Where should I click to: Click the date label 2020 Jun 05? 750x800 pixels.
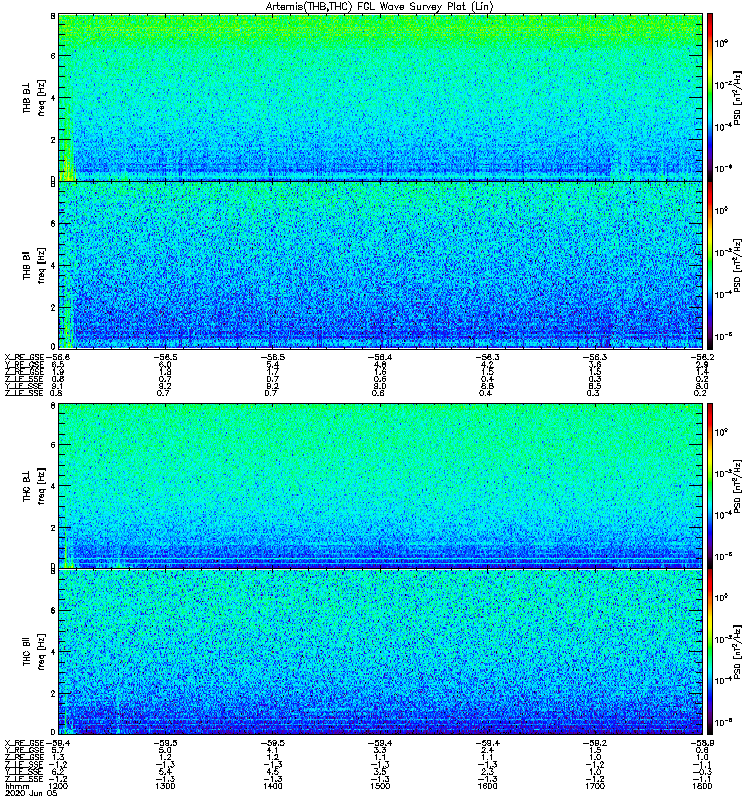31,793
